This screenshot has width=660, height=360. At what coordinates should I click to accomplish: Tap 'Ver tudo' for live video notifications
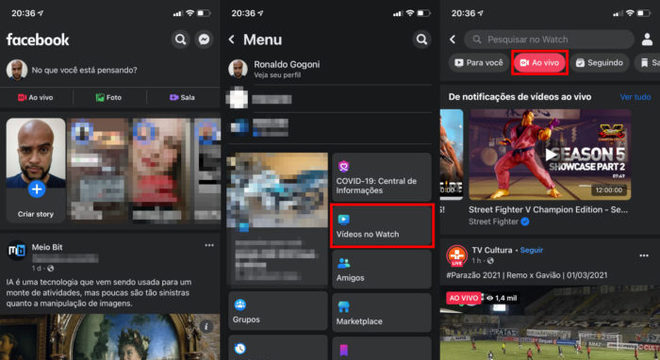pyautogui.click(x=635, y=97)
